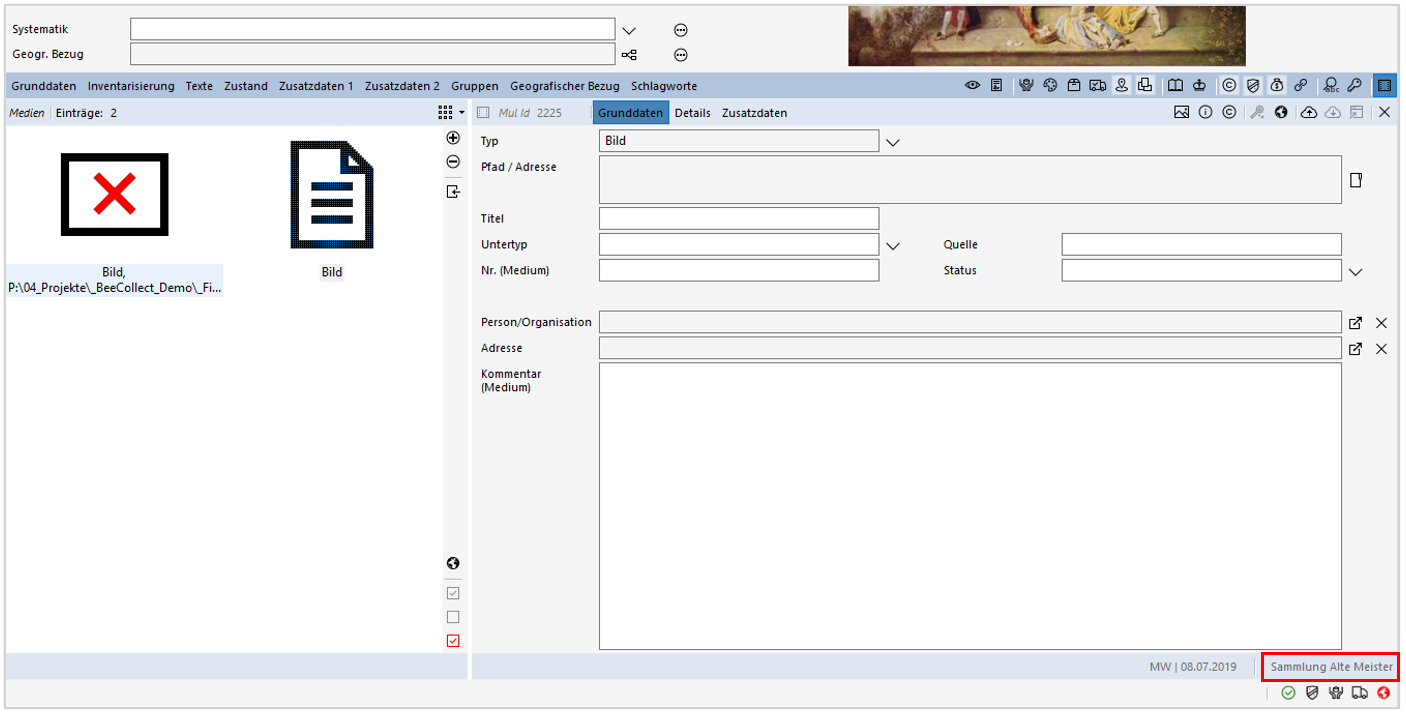The image size is (1406, 715).
Task: Open the Typ dropdown showing Bild
Action: point(892,141)
